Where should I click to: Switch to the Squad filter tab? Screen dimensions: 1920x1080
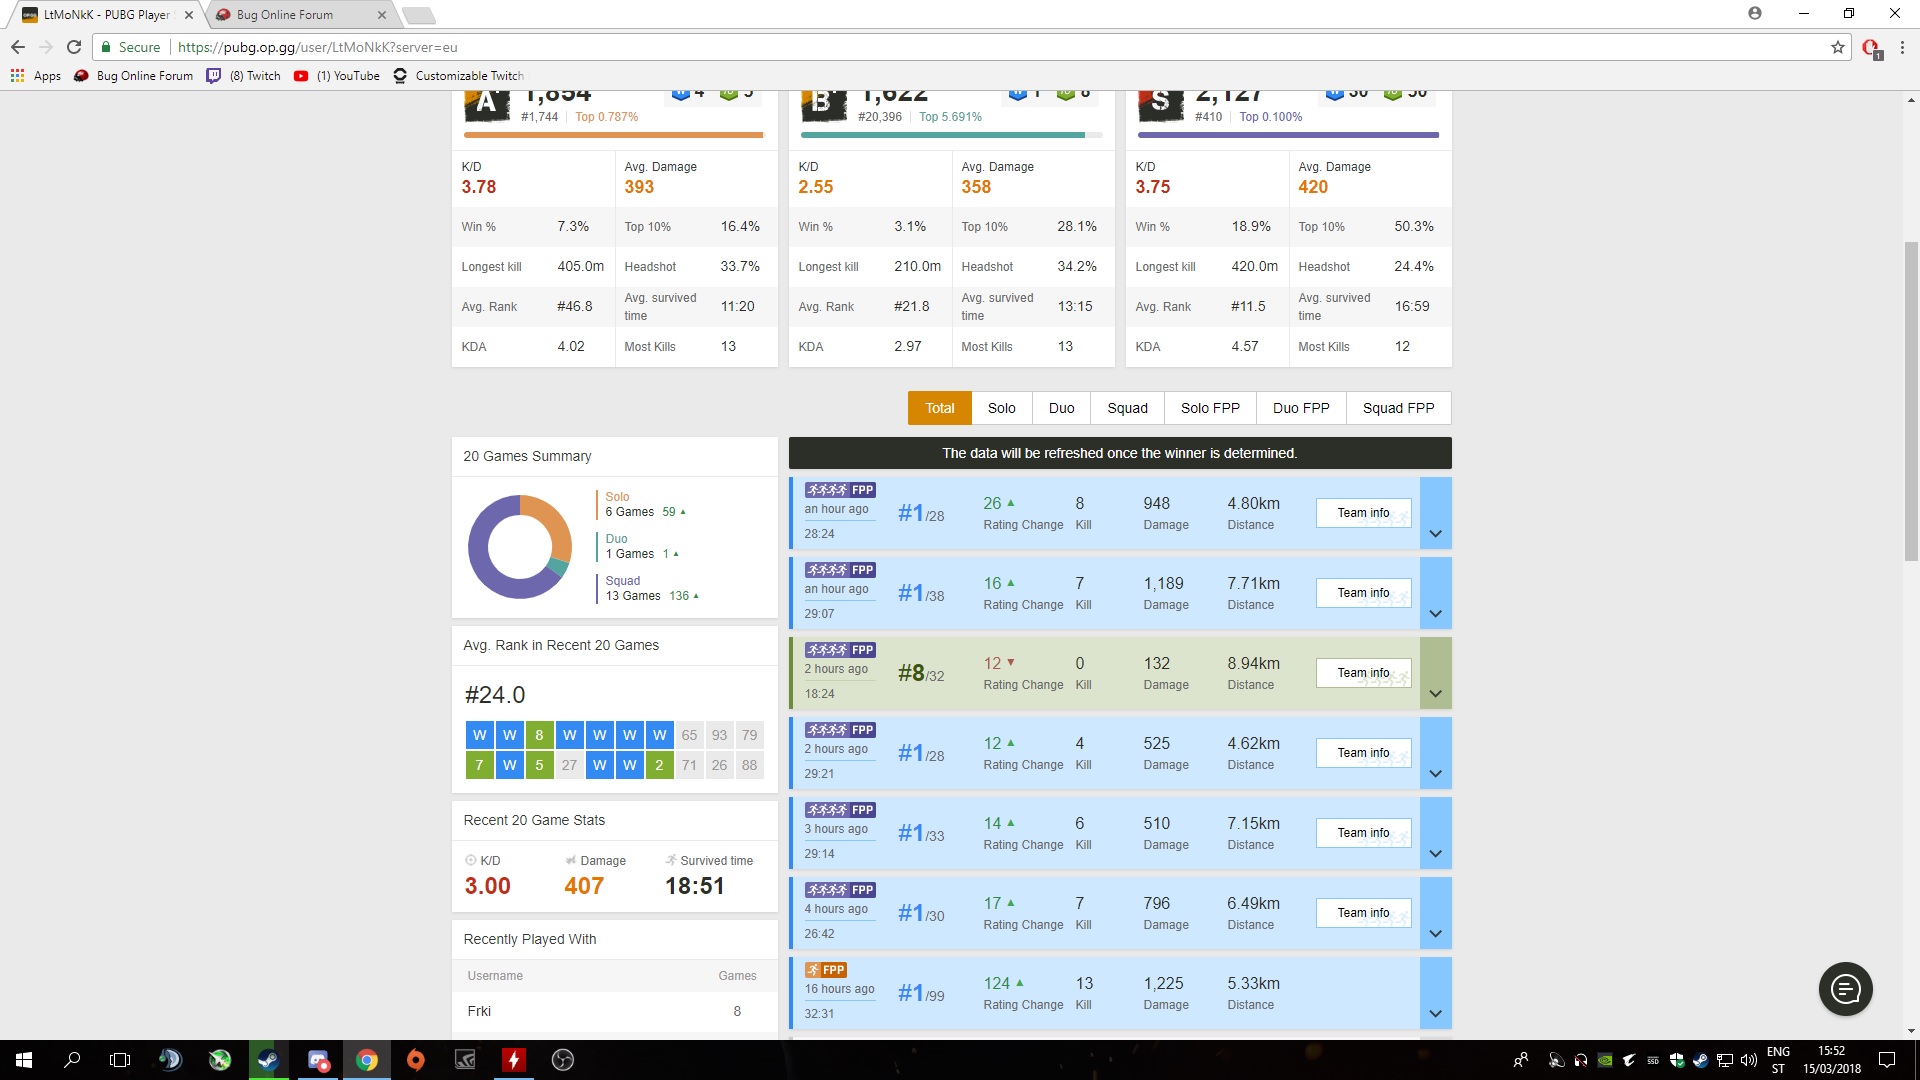pos(1127,408)
